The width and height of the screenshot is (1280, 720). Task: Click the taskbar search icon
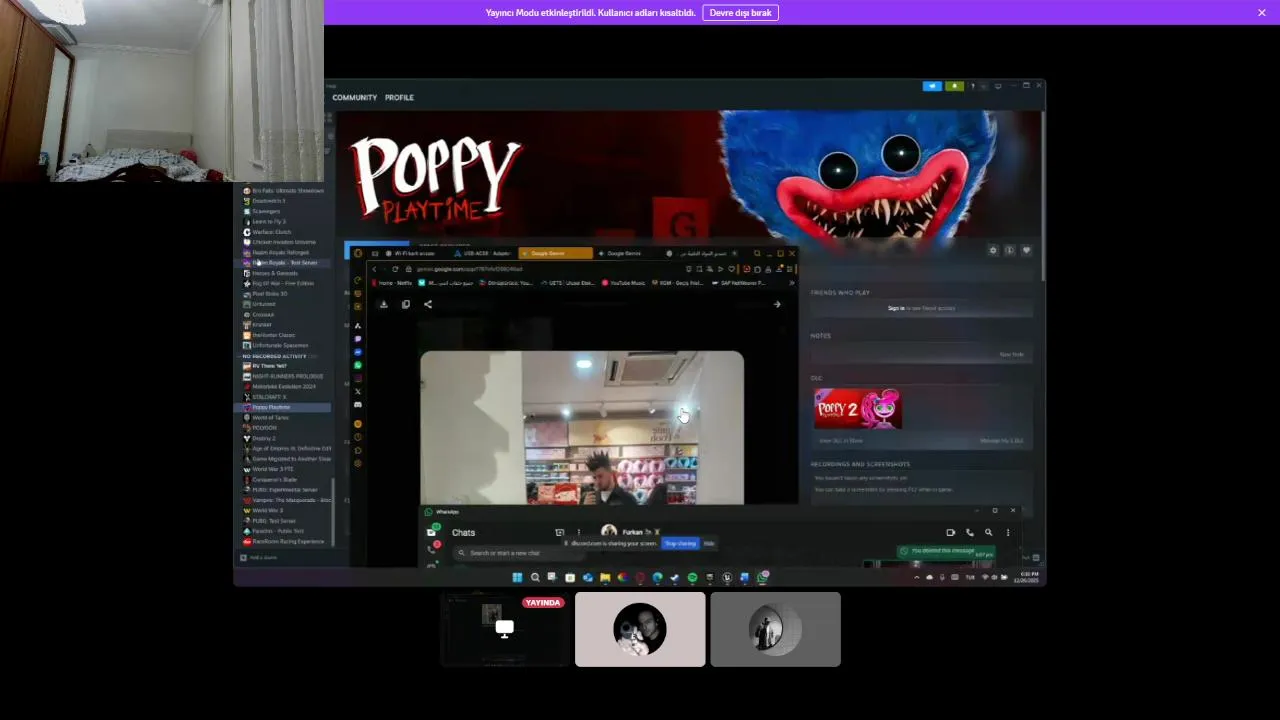[x=535, y=578]
